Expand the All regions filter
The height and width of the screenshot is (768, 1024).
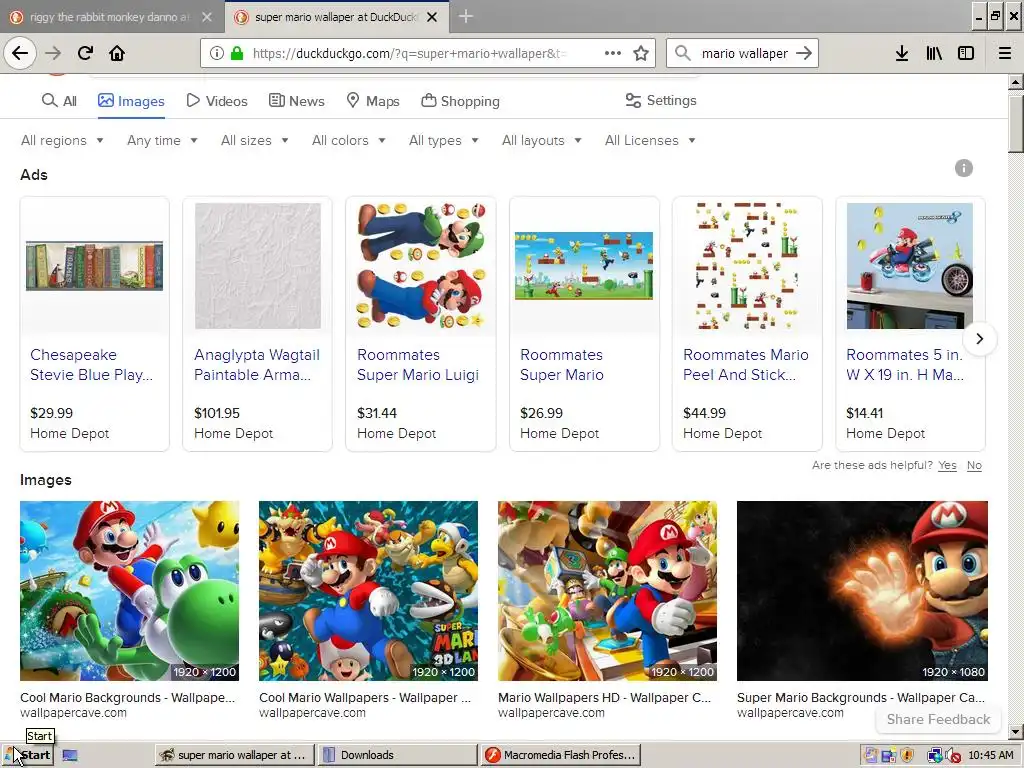[62, 140]
